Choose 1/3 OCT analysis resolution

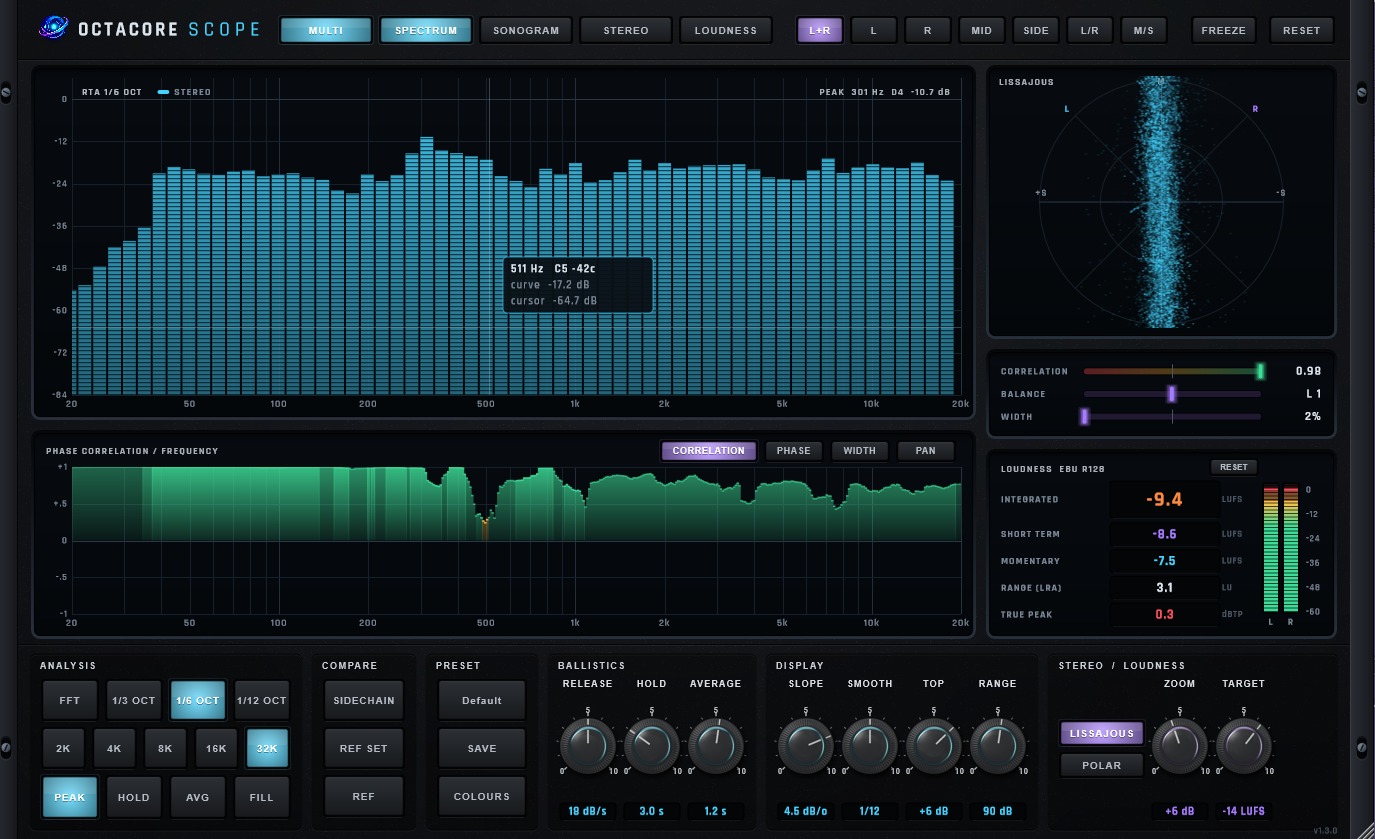pos(134,700)
